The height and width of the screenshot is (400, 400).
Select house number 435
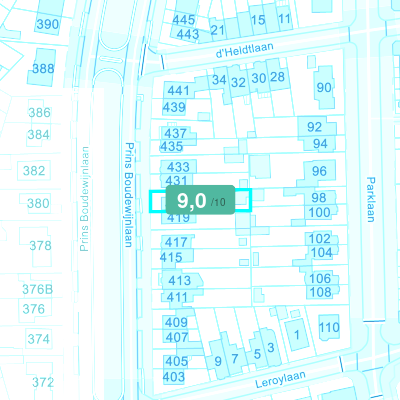[x=171, y=146]
